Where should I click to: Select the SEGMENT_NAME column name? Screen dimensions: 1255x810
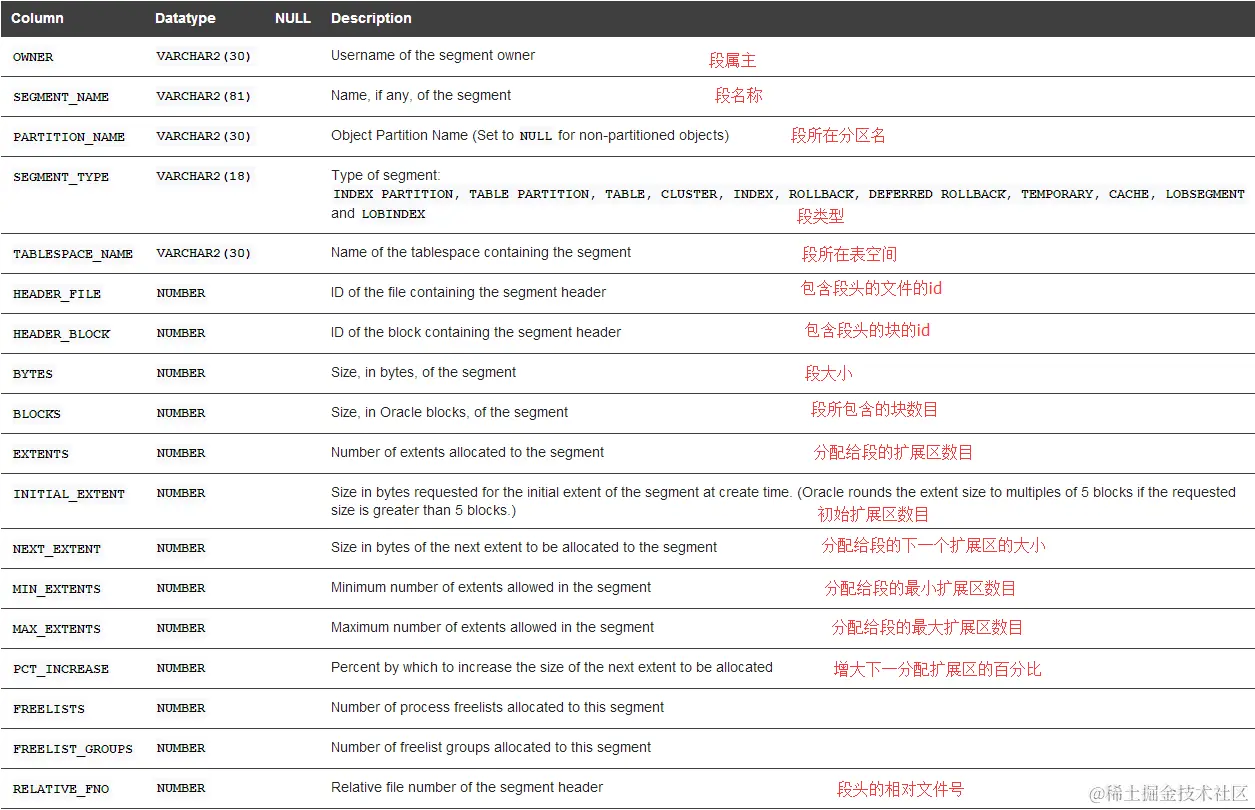(61, 97)
